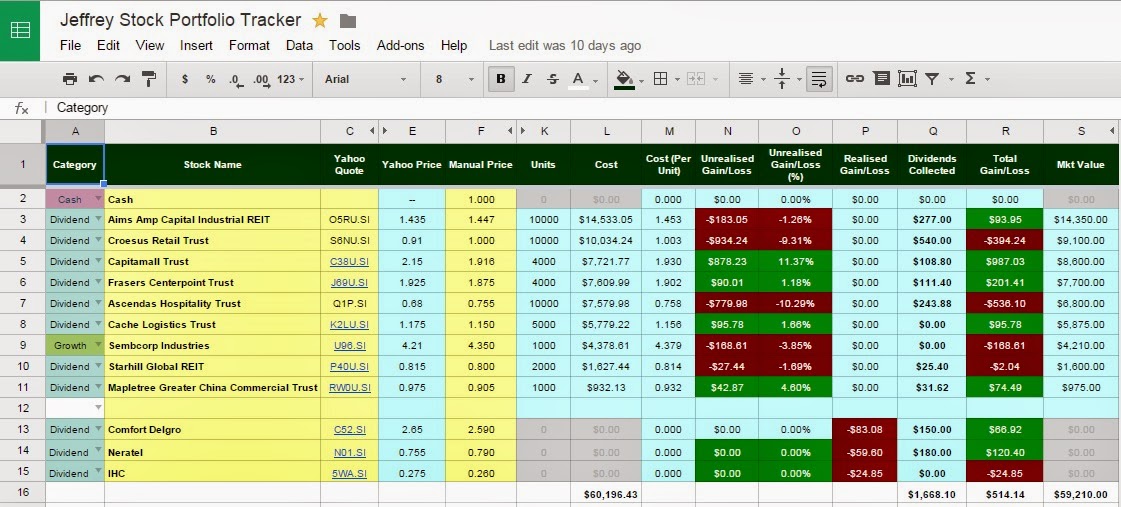Toggle bold formatting
This screenshot has height=507, width=1121.
tap(500, 79)
